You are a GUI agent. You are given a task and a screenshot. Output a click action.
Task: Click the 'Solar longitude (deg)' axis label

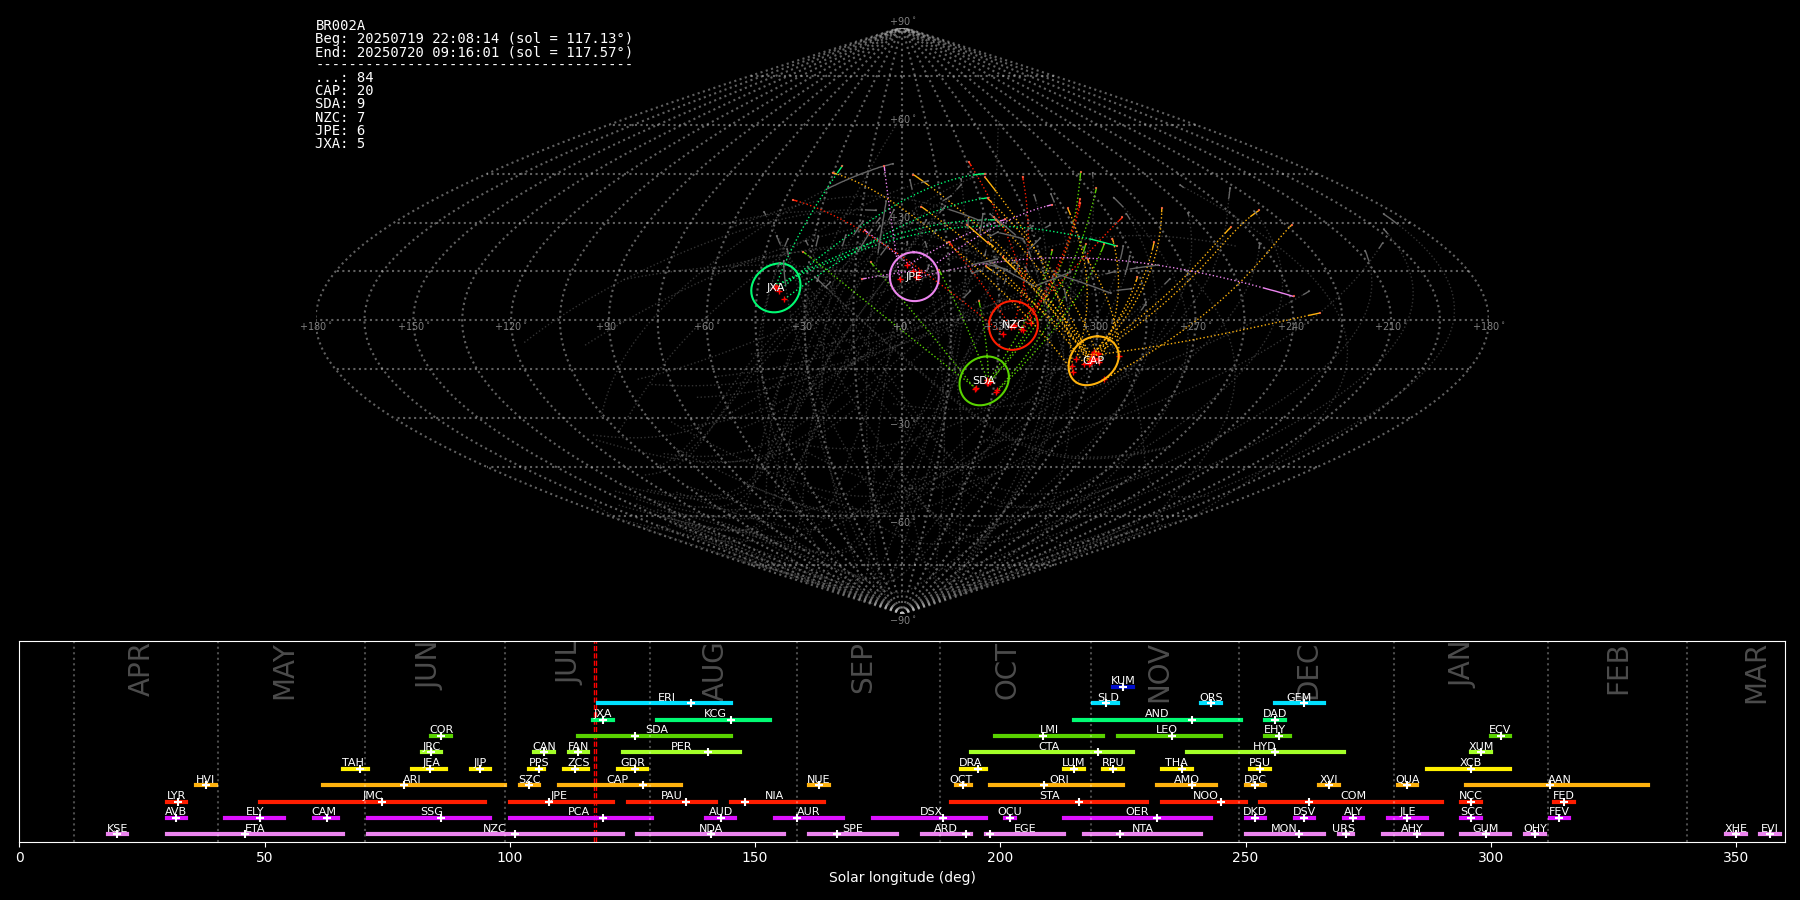click(902, 878)
